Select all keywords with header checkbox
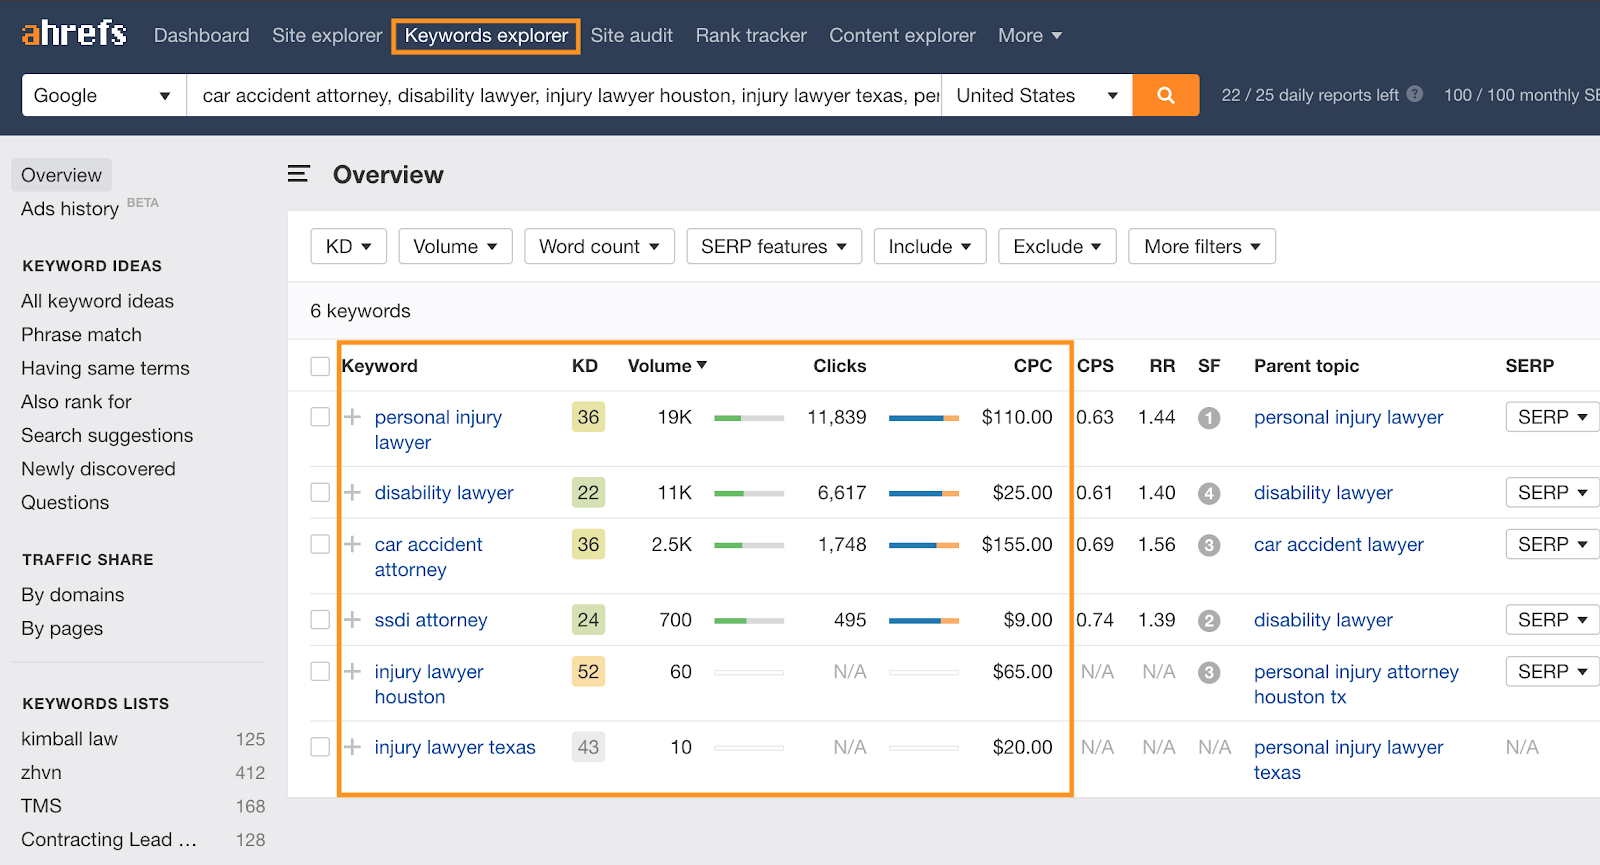 [320, 366]
